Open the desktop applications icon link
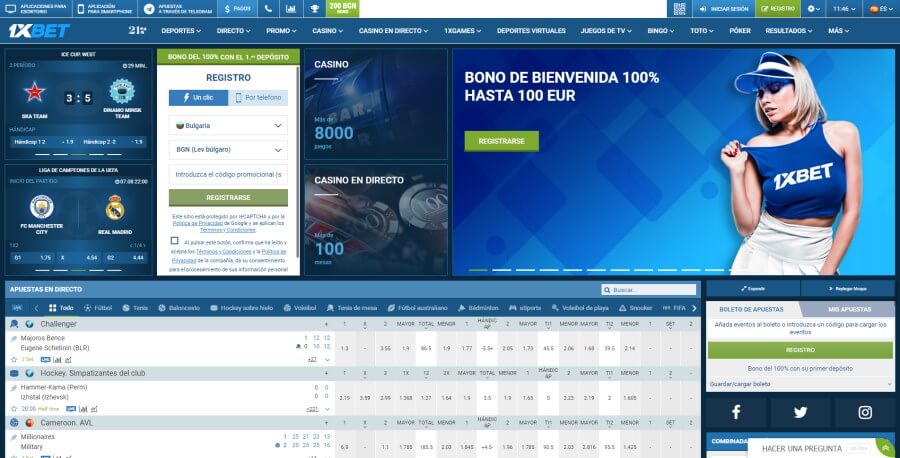Image resolution: width=900 pixels, height=458 pixels. coord(37,9)
